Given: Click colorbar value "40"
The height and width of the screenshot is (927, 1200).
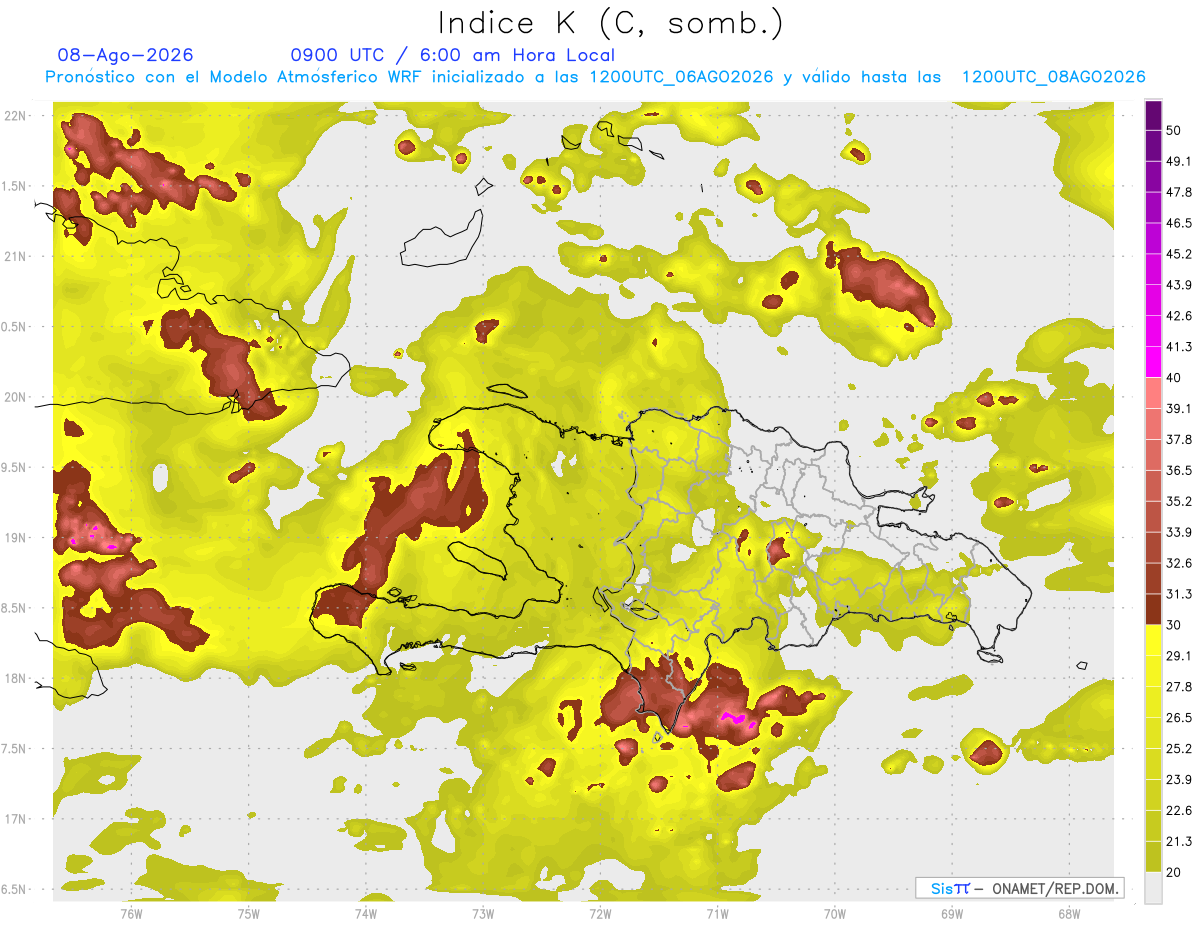Looking at the screenshot, I should [1174, 377].
